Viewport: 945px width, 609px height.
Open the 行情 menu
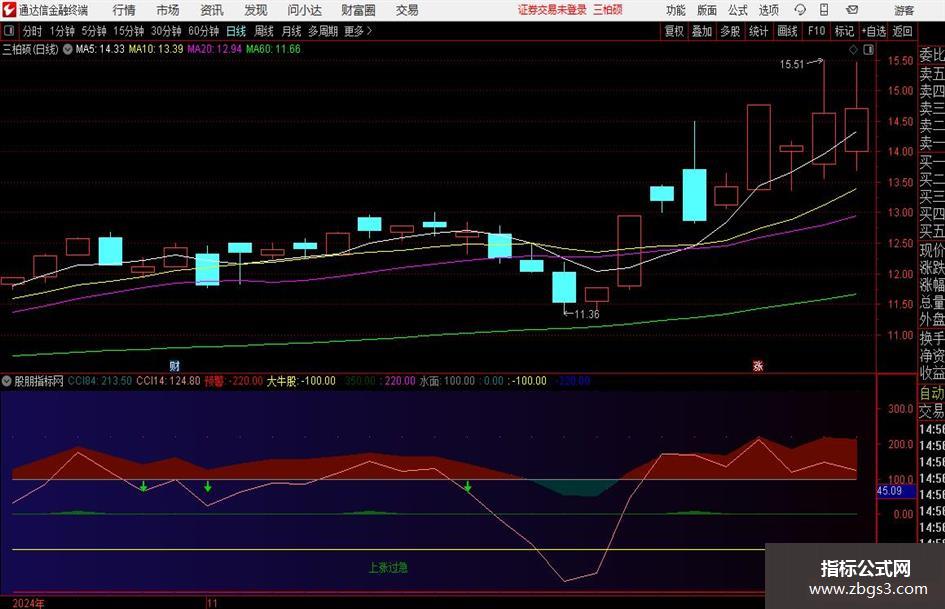click(x=124, y=10)
